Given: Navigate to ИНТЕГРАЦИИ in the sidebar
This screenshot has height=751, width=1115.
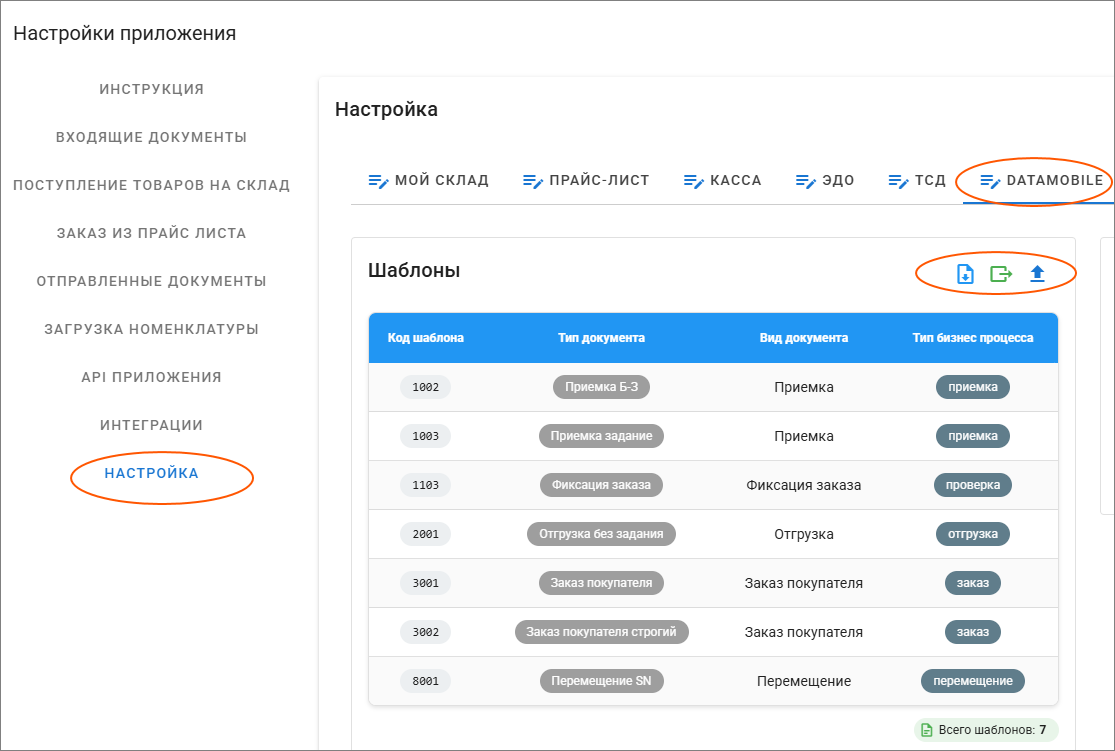Looking at the screenshot, I should tap(151, 425).
